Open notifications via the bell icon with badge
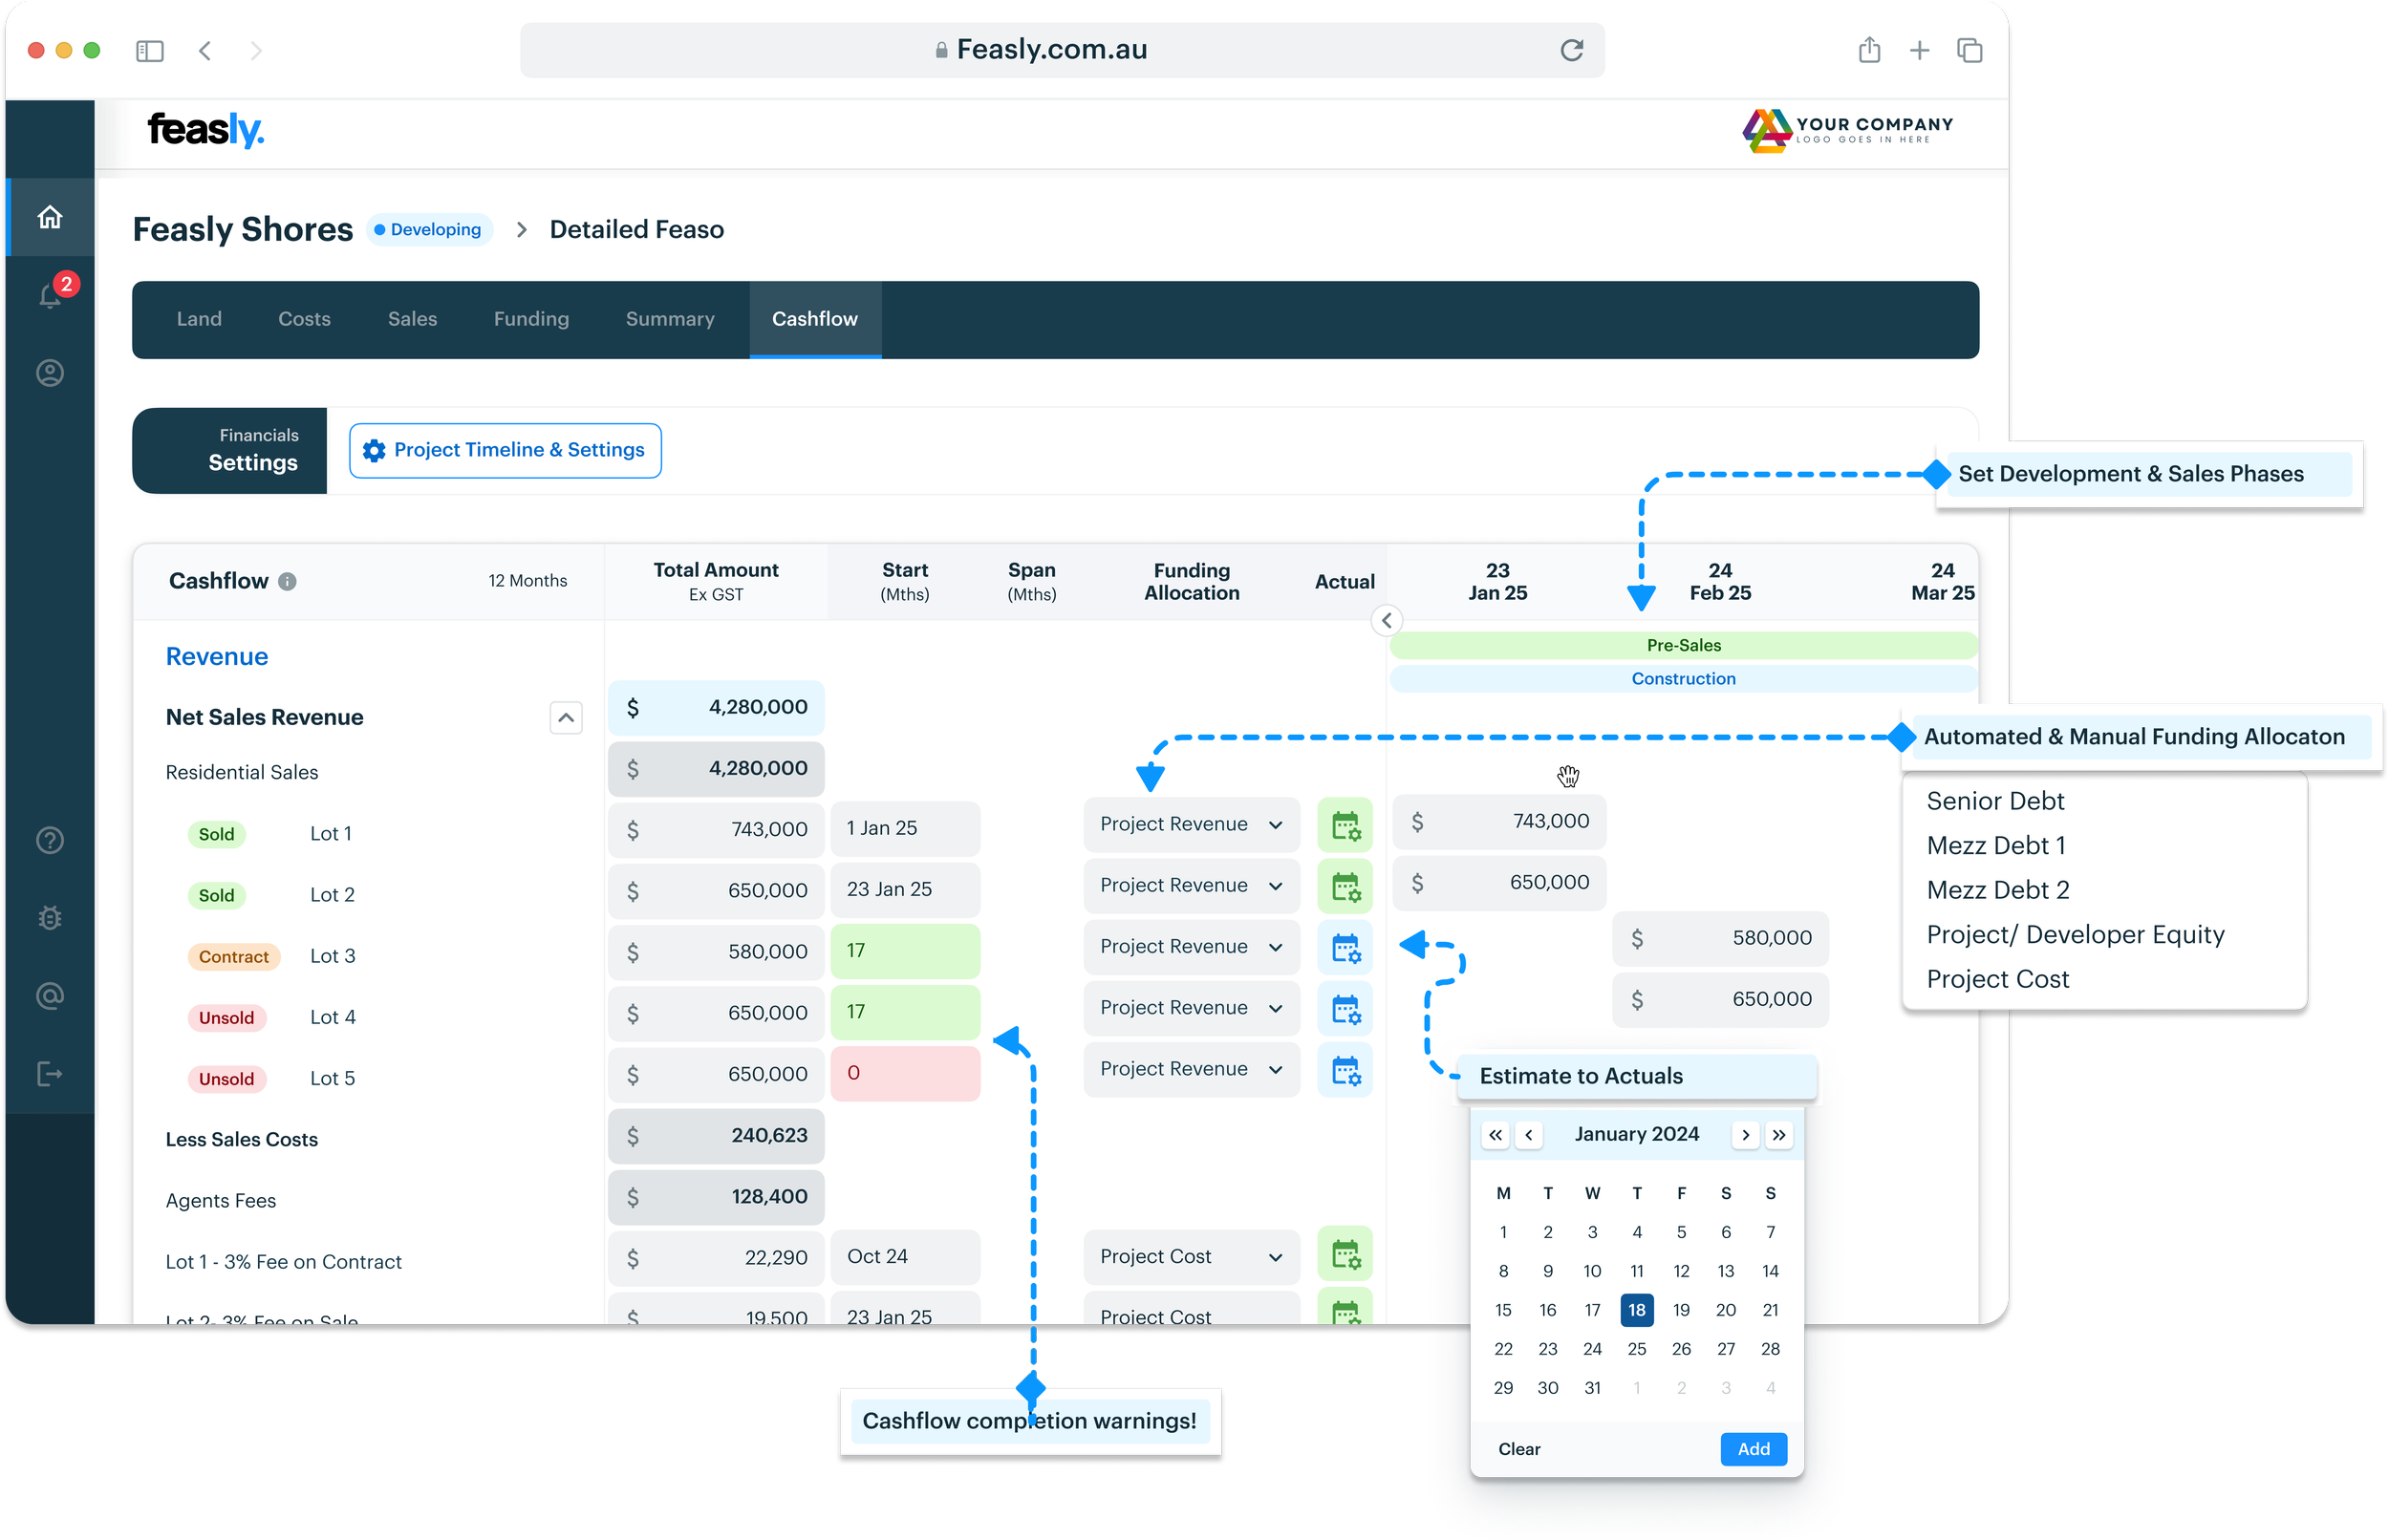The height and width of the screenshot is (1540, 2389). (x=49, y=295)
